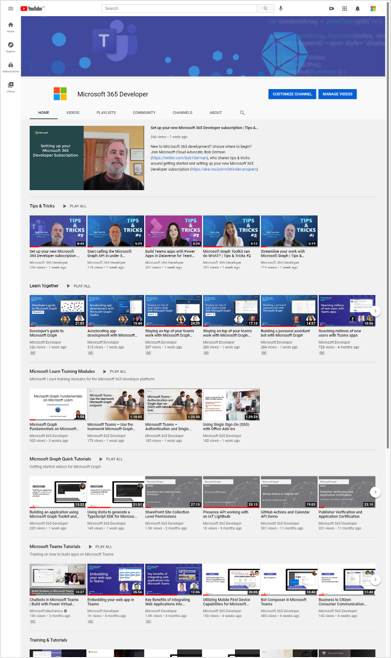Open 'Developer's guide to Microsoft Graph' thumbnail
391x658 pixels.
pyautogui.click(x=58, y=311)
